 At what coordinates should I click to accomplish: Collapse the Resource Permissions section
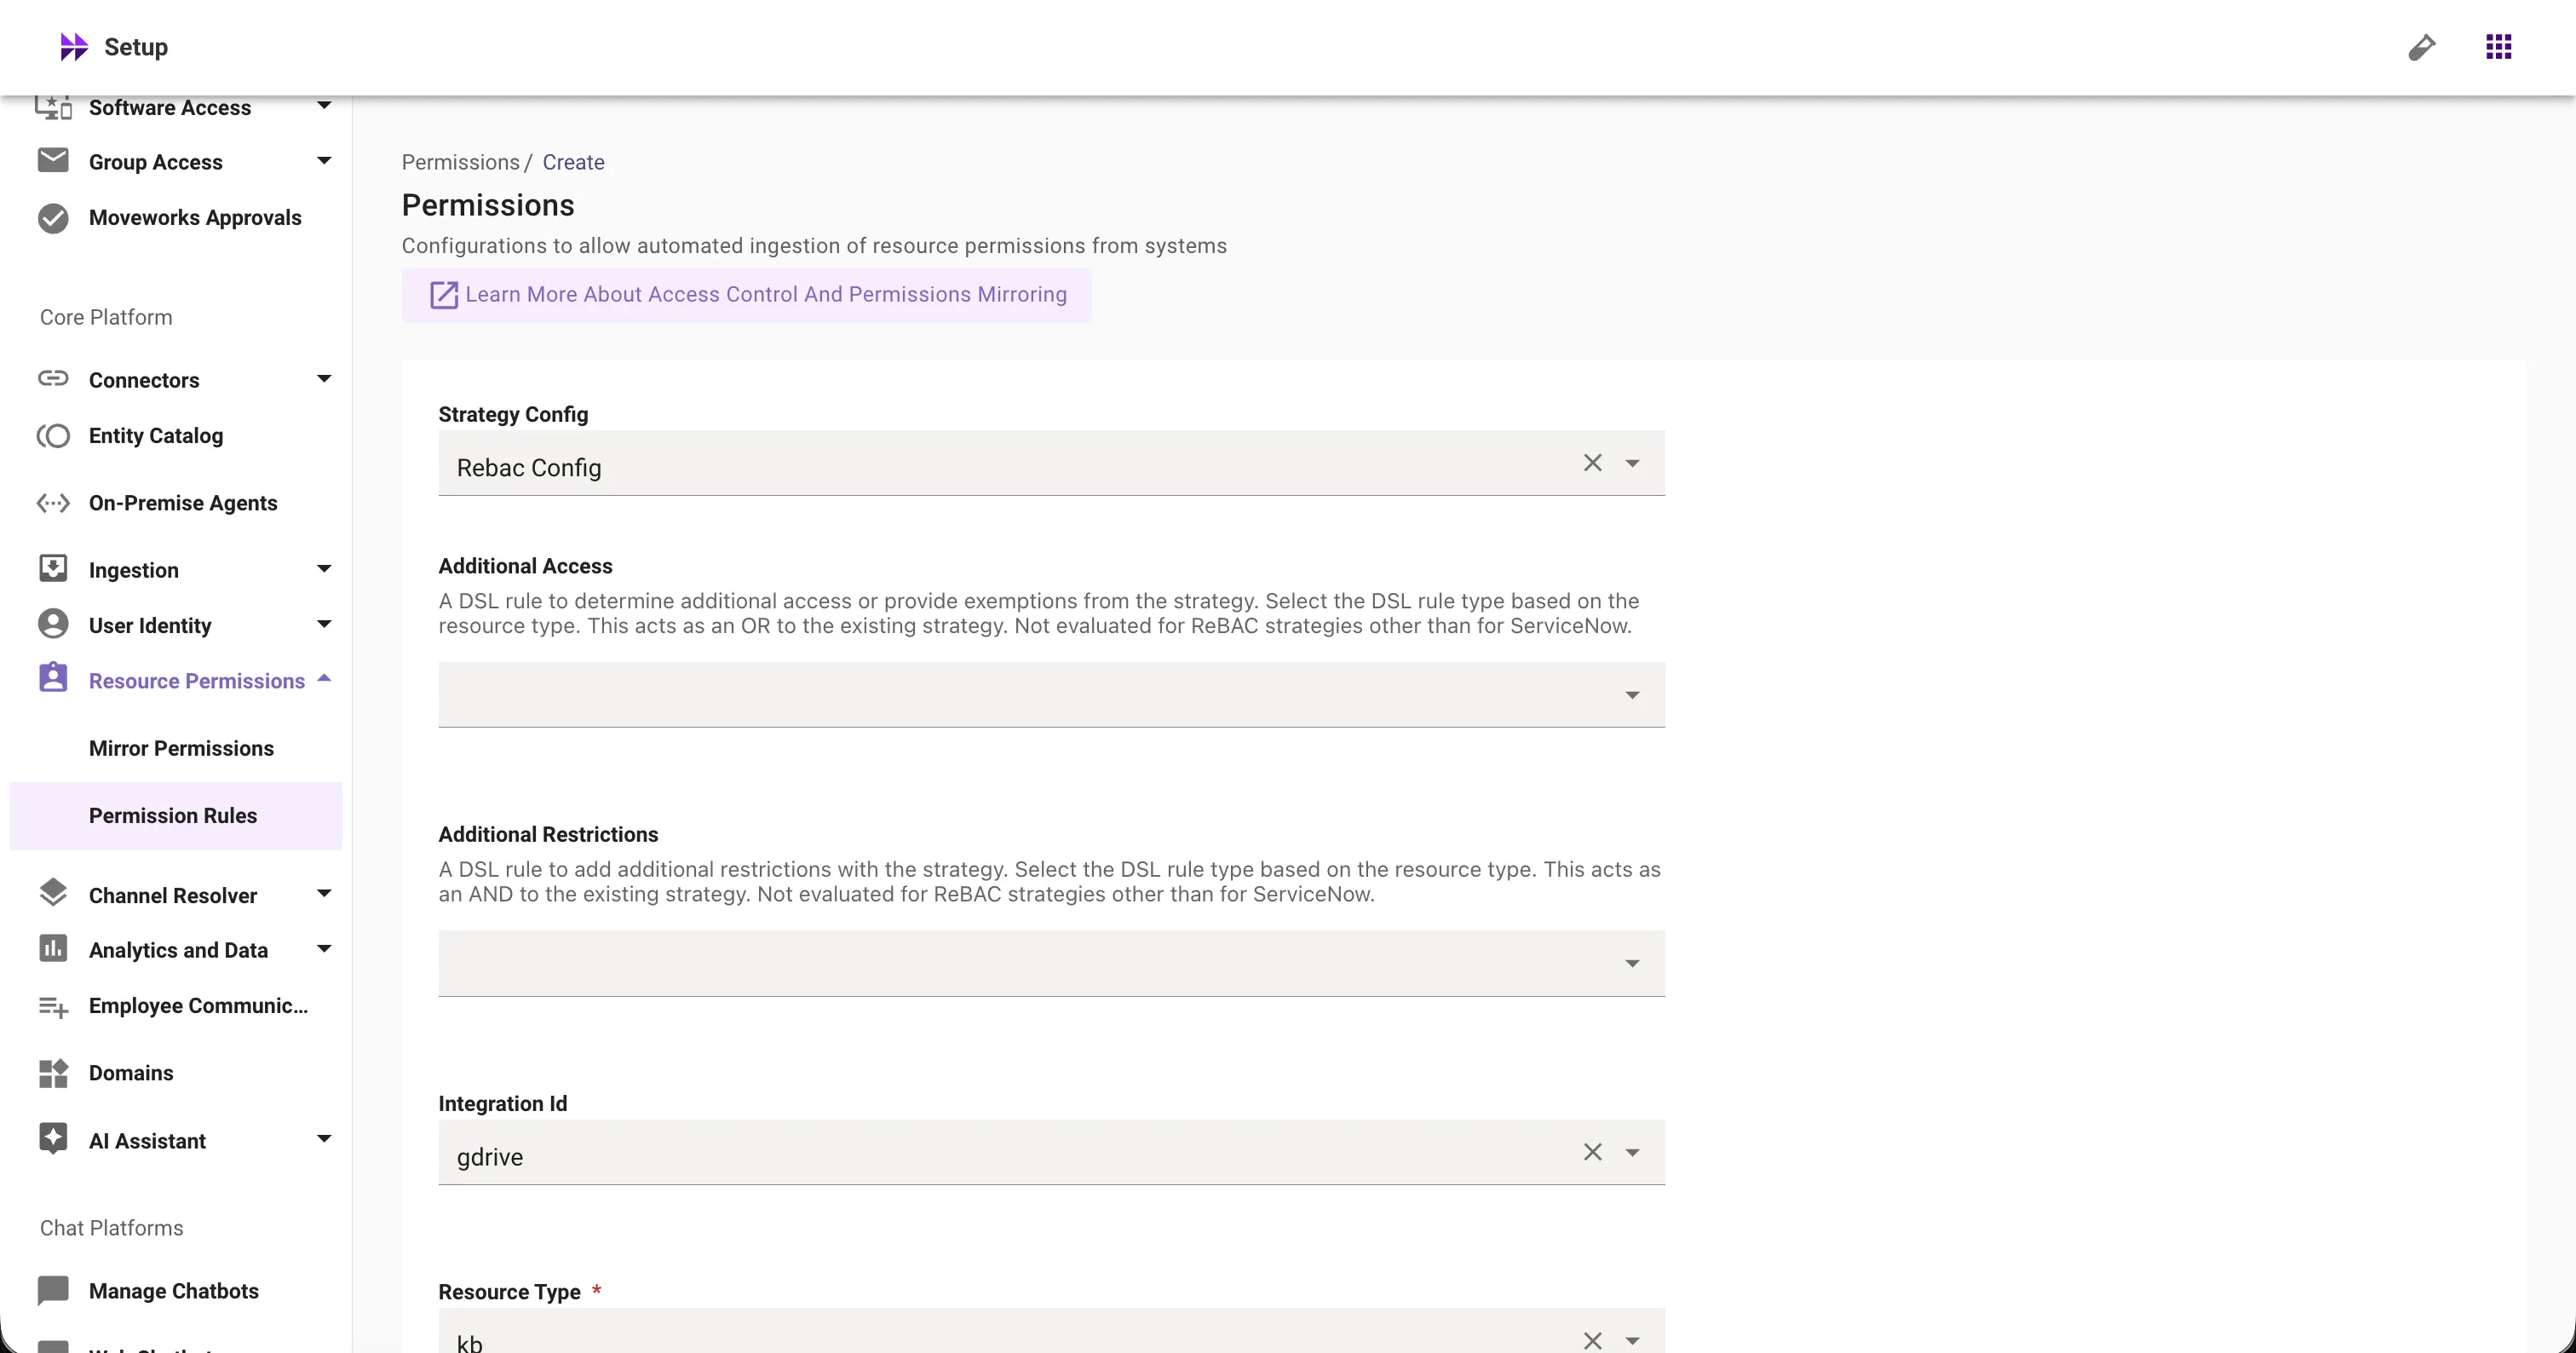point(324,680)
